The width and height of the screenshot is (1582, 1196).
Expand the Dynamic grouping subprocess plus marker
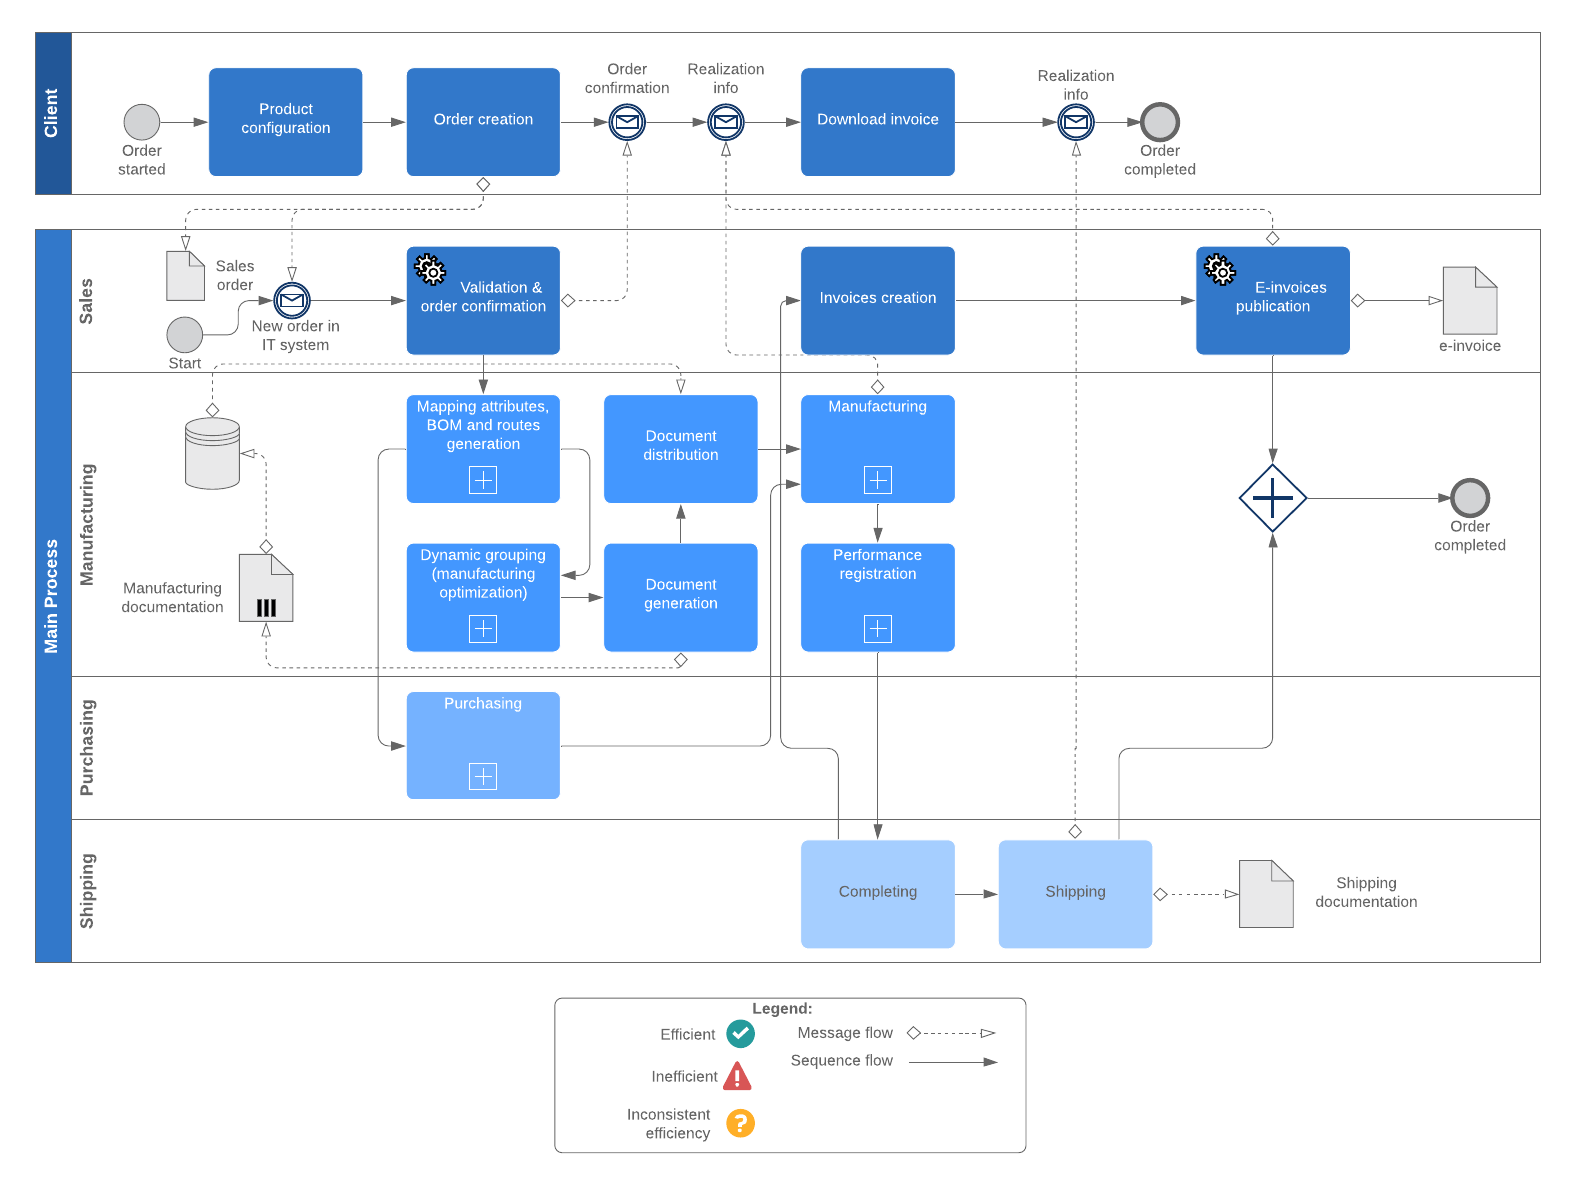pos(483,628)
